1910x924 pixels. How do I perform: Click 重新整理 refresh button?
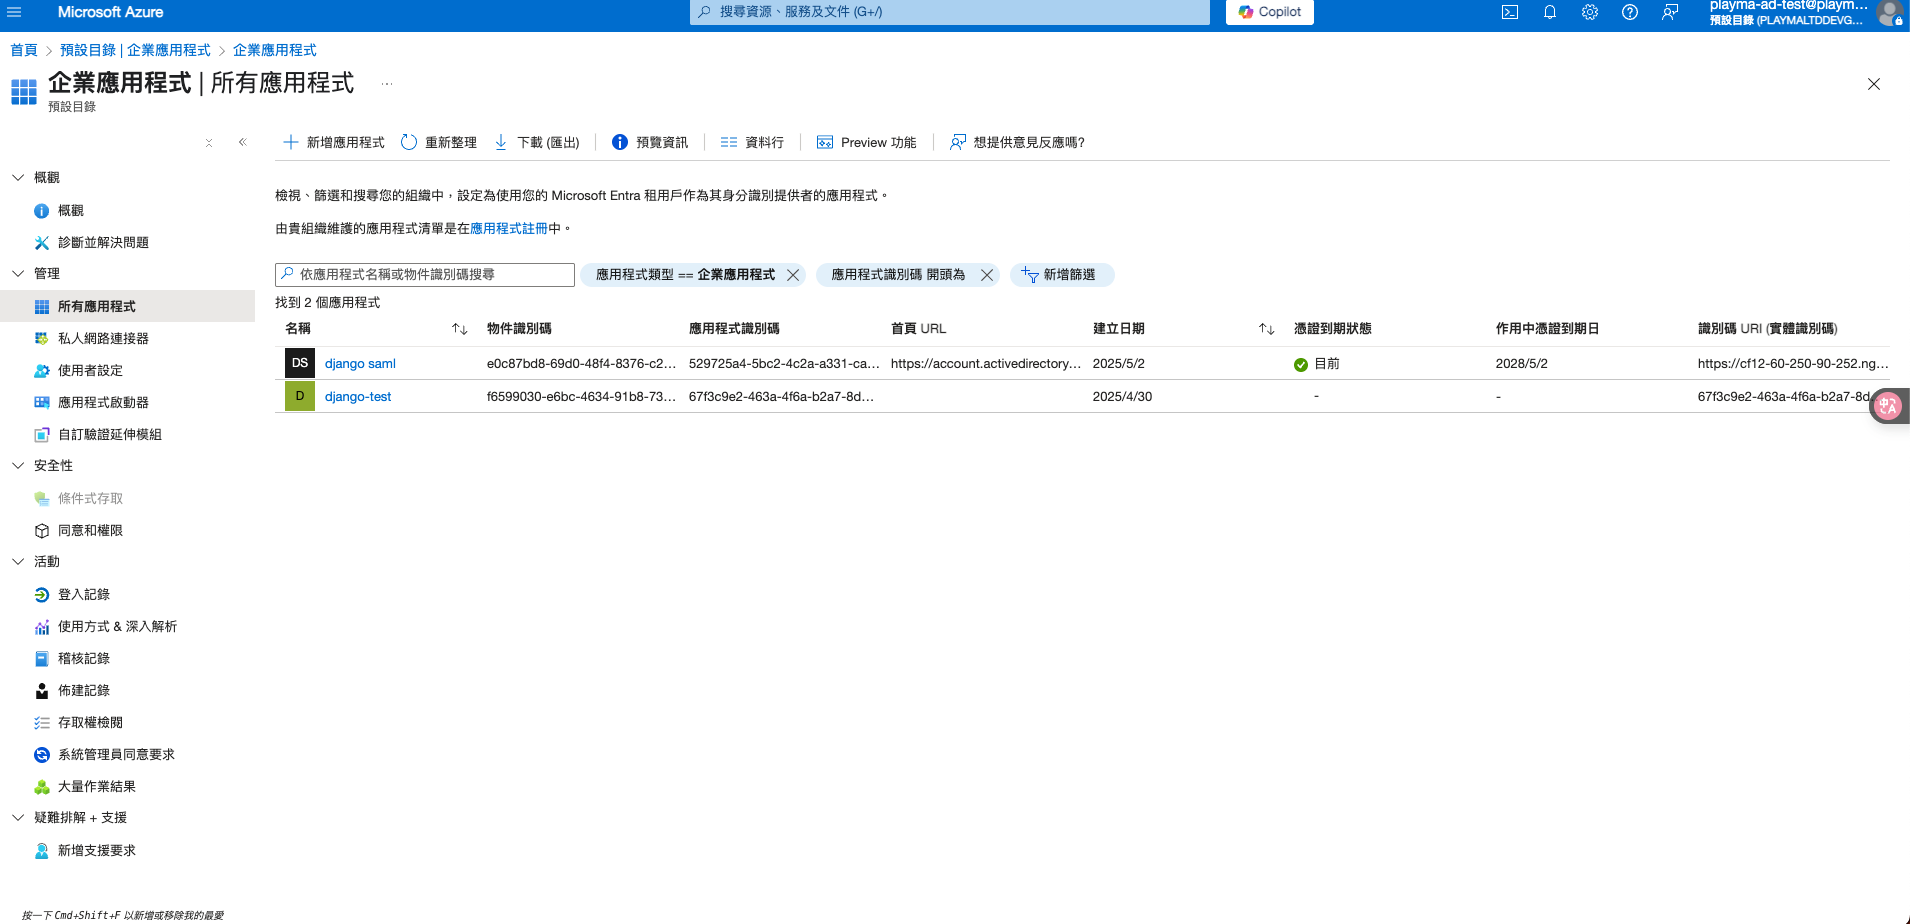point(439,142)
